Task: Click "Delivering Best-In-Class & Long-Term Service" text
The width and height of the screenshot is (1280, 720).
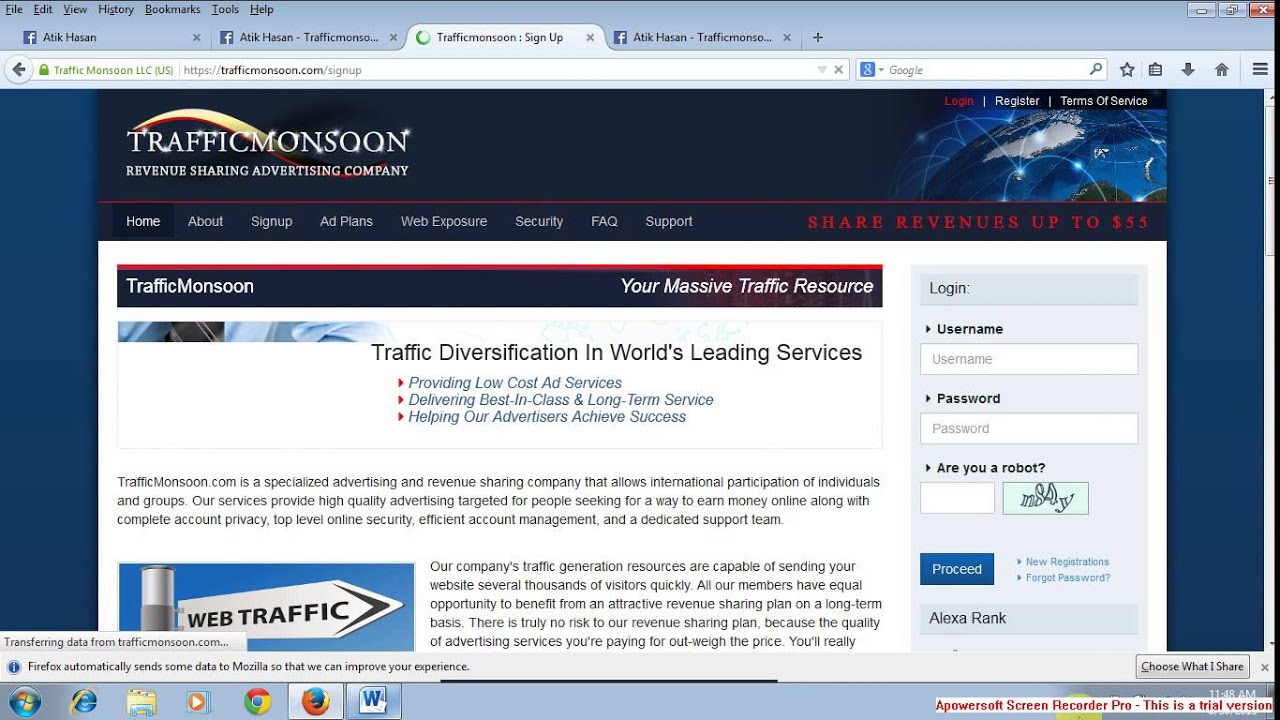Action: coord(561,400)
